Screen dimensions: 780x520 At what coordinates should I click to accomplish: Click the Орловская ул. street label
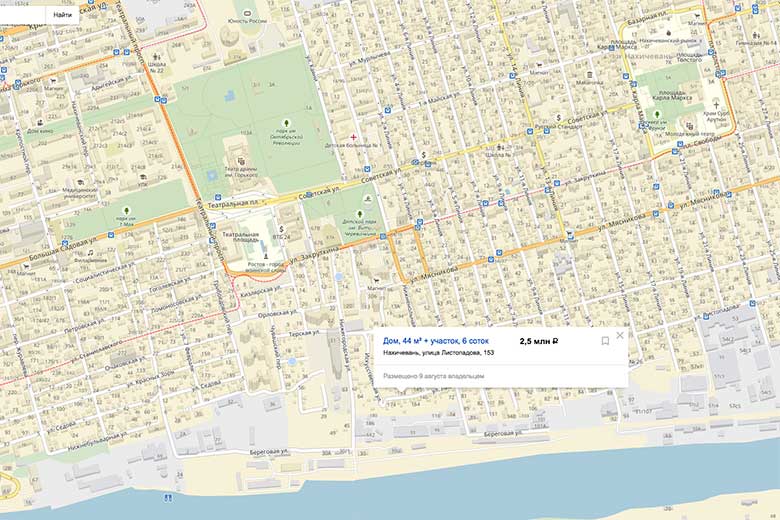(278, 314)
